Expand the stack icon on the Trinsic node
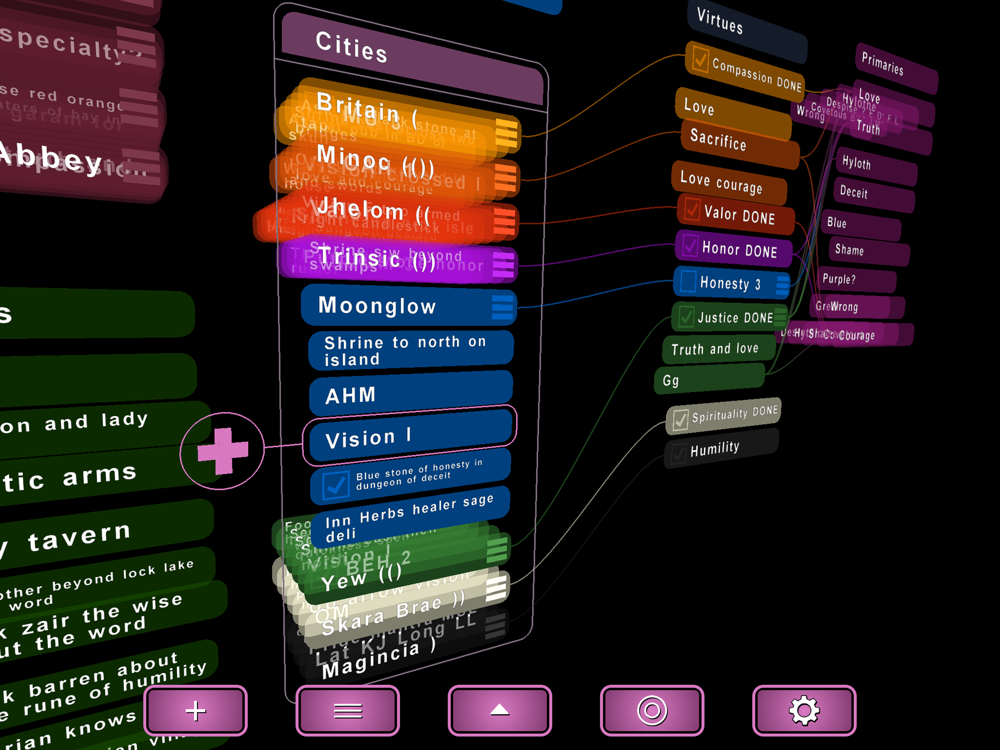 pos(503,264)
